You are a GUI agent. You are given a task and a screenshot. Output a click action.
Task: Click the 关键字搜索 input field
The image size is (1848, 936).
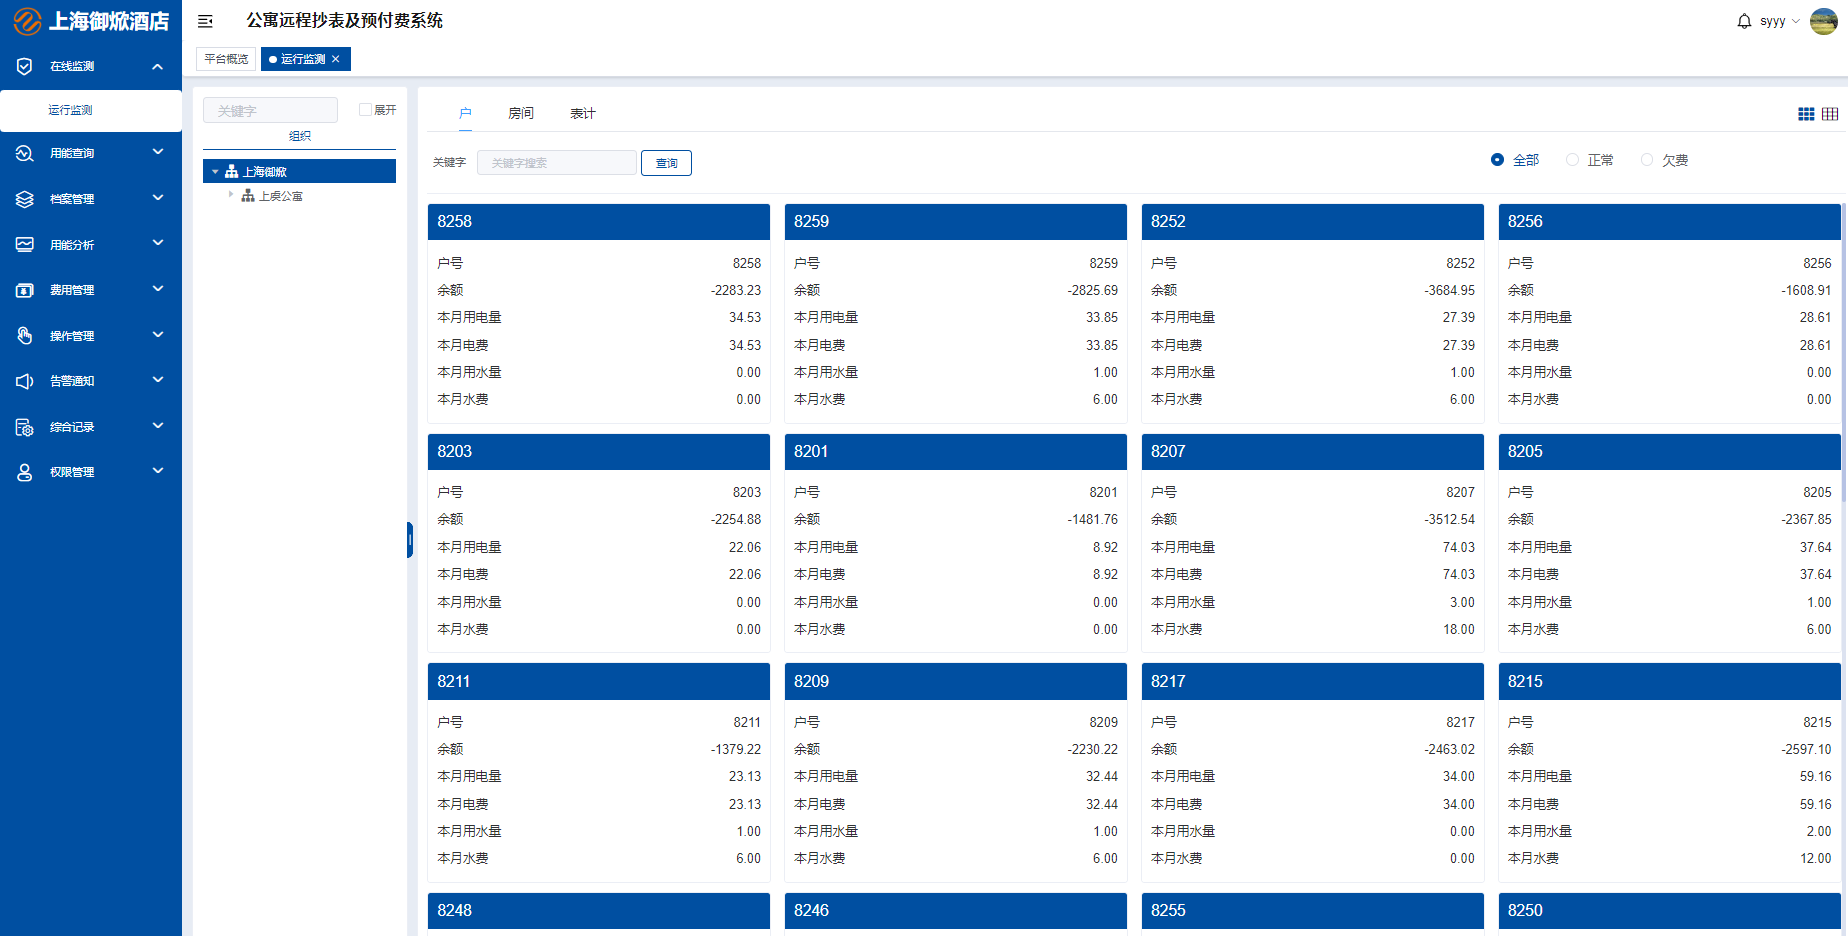[x=556, y=163]
